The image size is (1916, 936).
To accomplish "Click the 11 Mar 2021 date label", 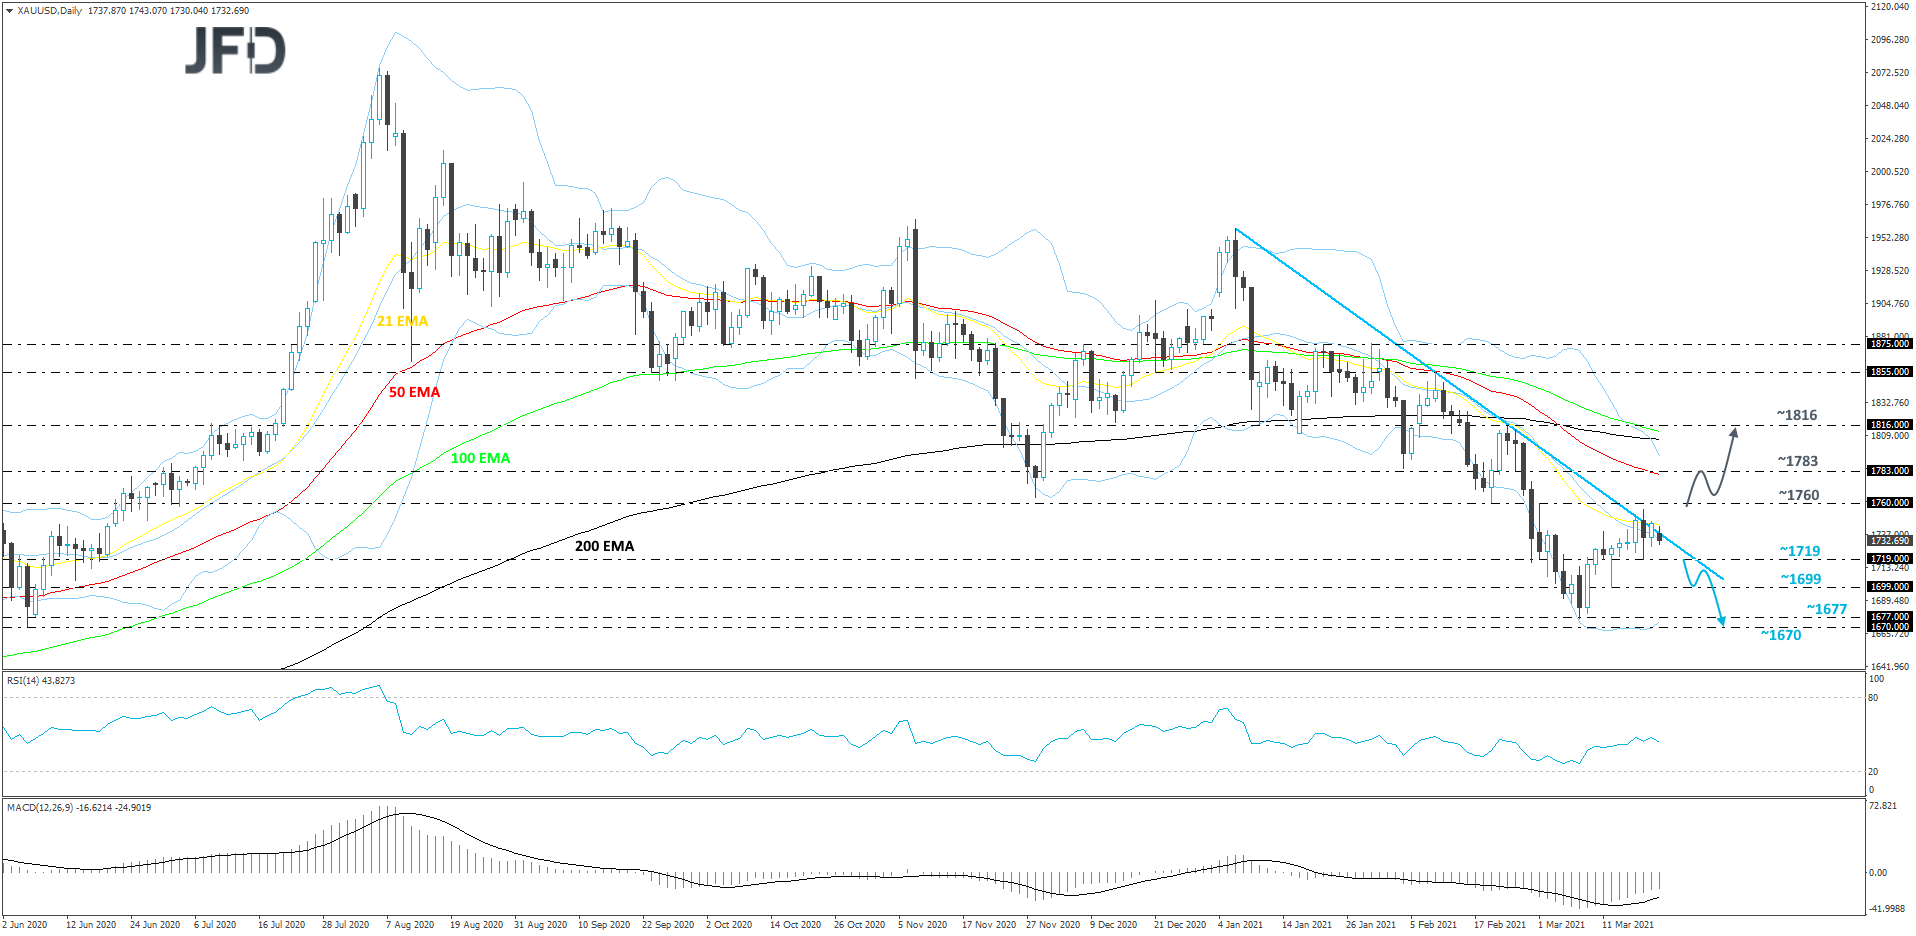I will pyautogui.click(x=1627, y=925).
